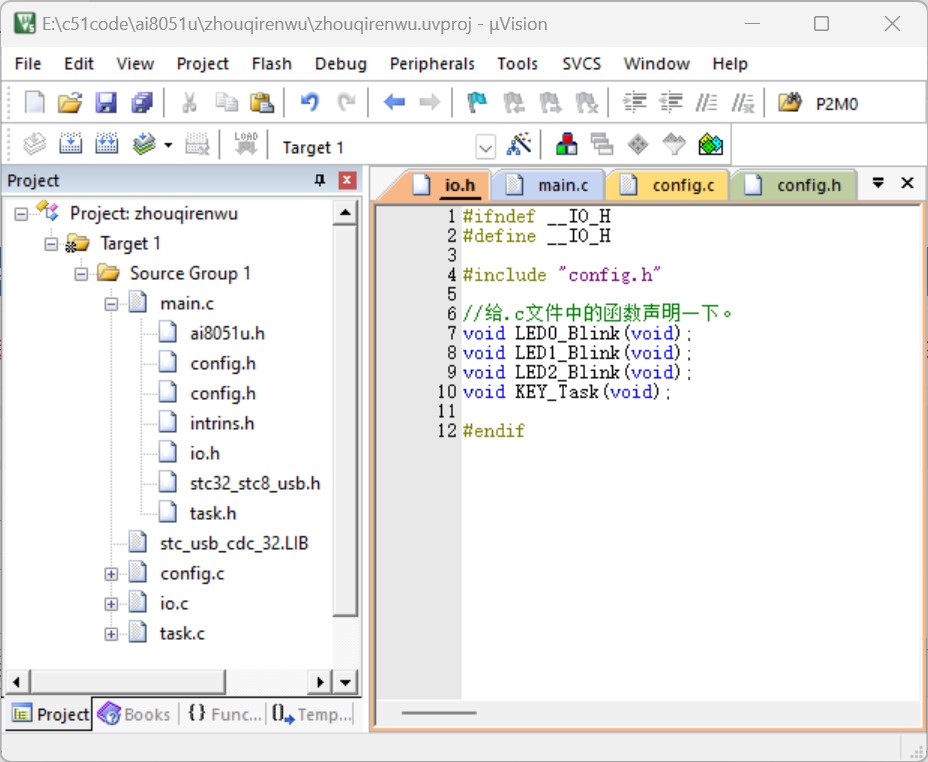The width and height of the screenshot is (928, 762).
Task: Toggle the Project panel pin
Action: [x=320, y=180]
